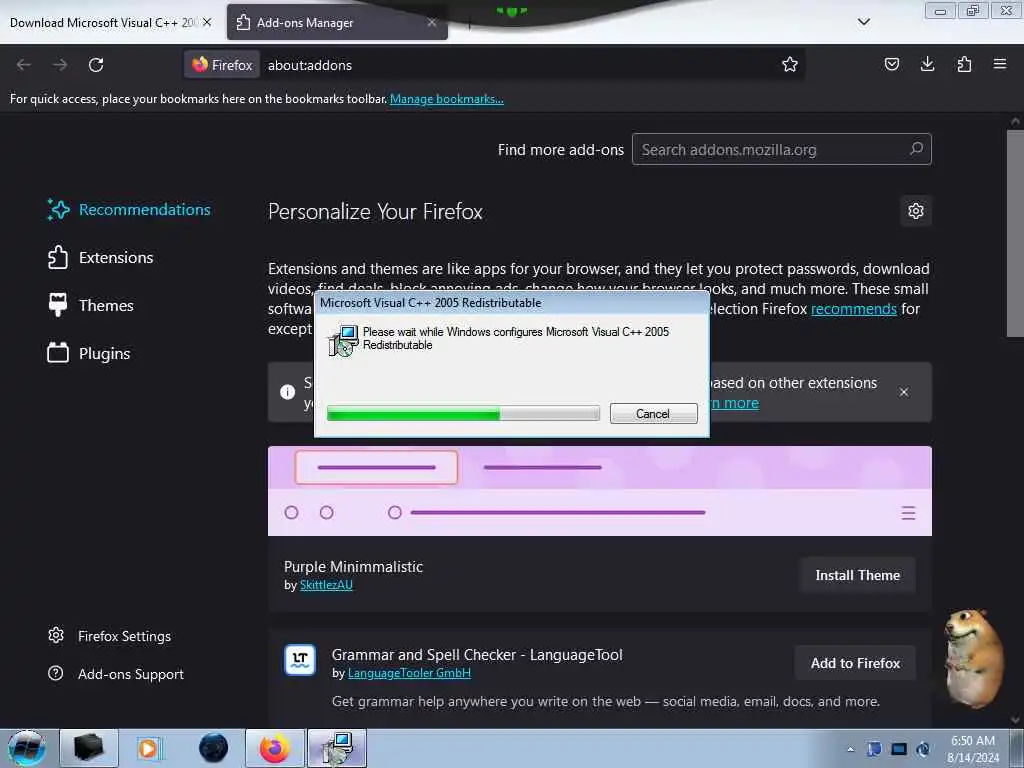Open the Windows Start menu
Image resolution: width=1024 pixels, height=768 pixels.
click(x=27, y=748)
